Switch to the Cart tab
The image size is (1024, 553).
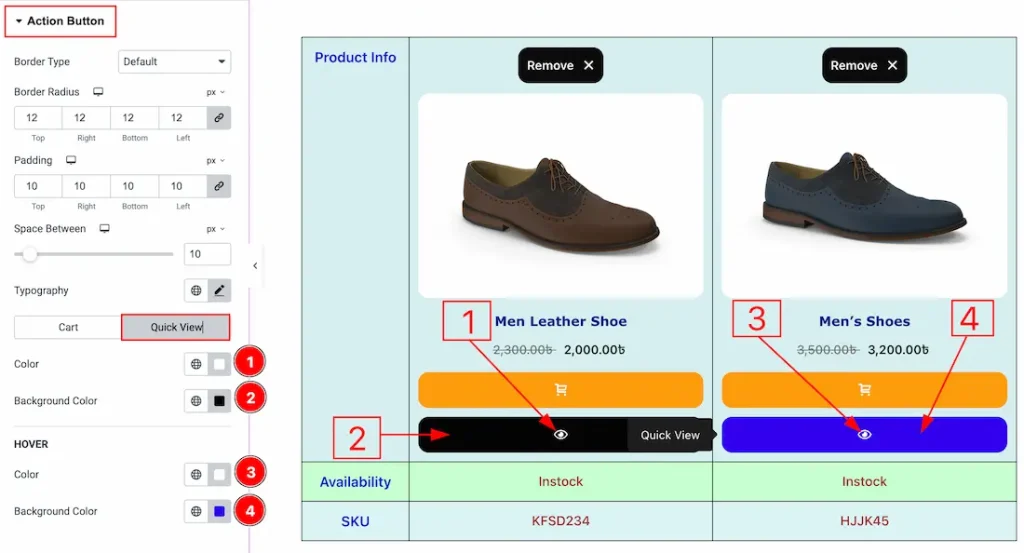point(68,327)
